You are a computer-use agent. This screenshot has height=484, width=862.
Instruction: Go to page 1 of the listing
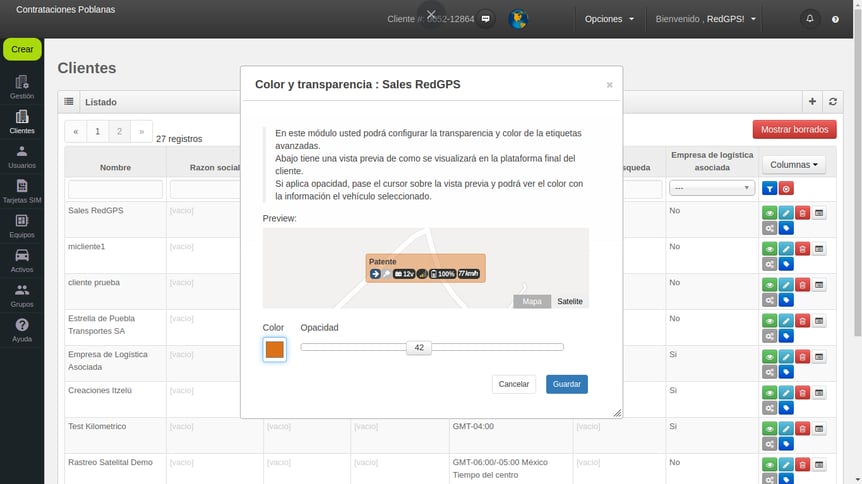click(x=97, y=131)
